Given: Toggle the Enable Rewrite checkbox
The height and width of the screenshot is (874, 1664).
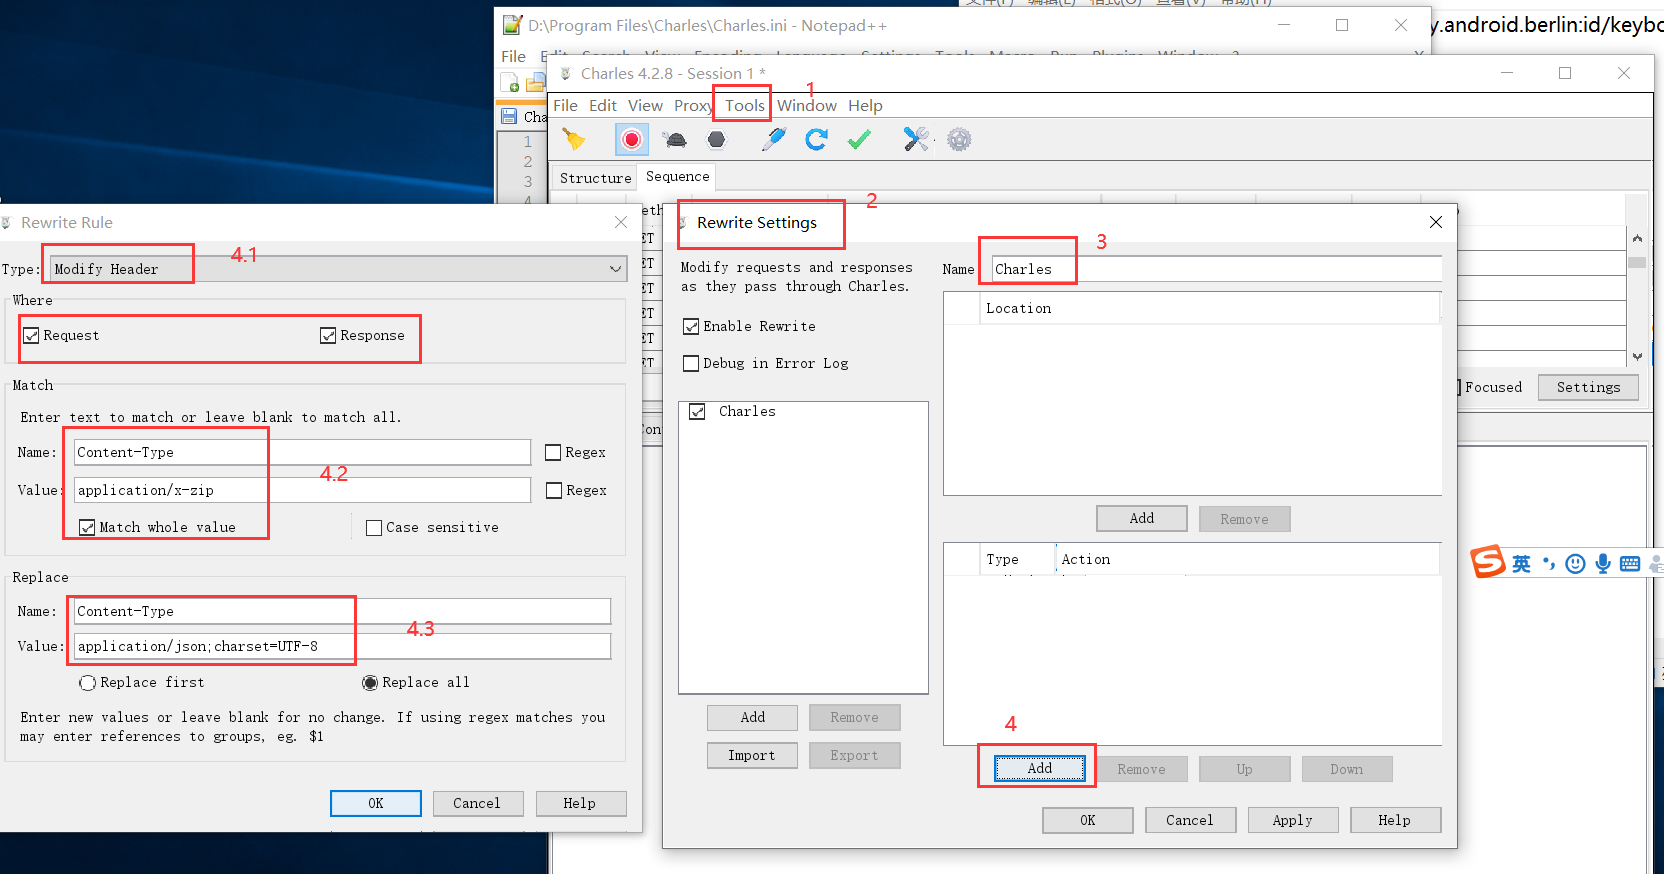Looking at the screenshot, I should pyautogui.click(x=691, y=327).
